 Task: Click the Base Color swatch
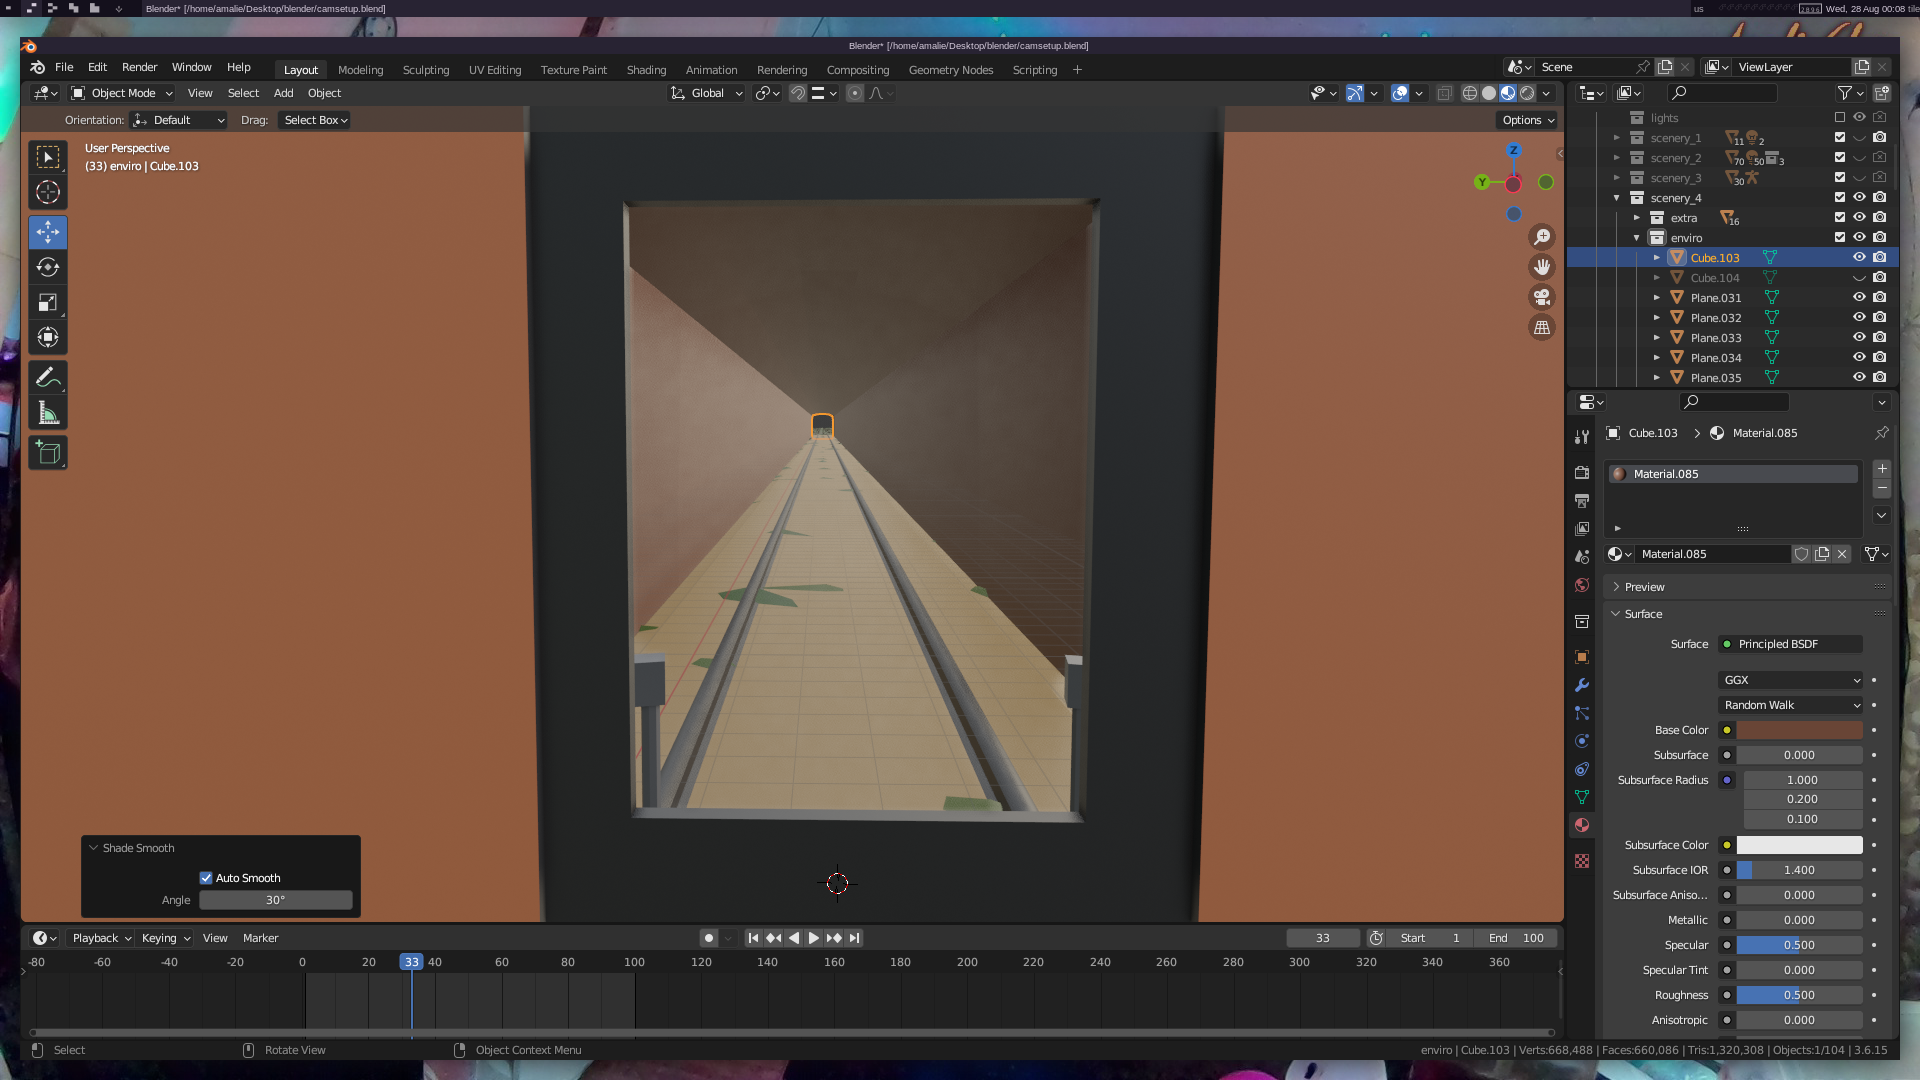pyautogui.click(x=1798, y=730)
